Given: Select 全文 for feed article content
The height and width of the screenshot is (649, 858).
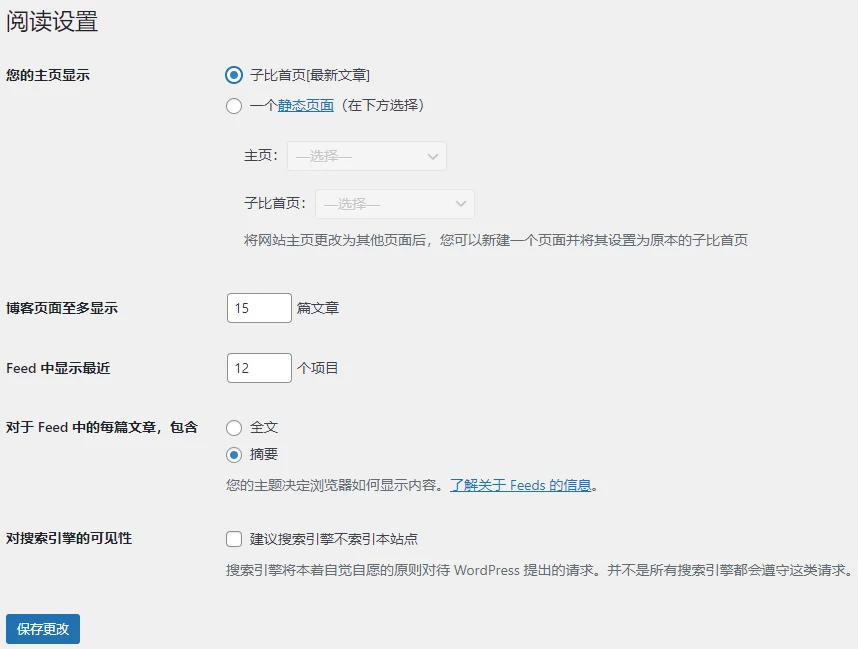Looking at the screenshot, I should [234, 428].
